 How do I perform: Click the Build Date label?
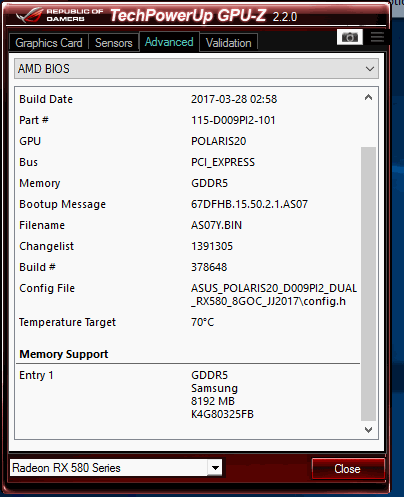click(46, 99)
